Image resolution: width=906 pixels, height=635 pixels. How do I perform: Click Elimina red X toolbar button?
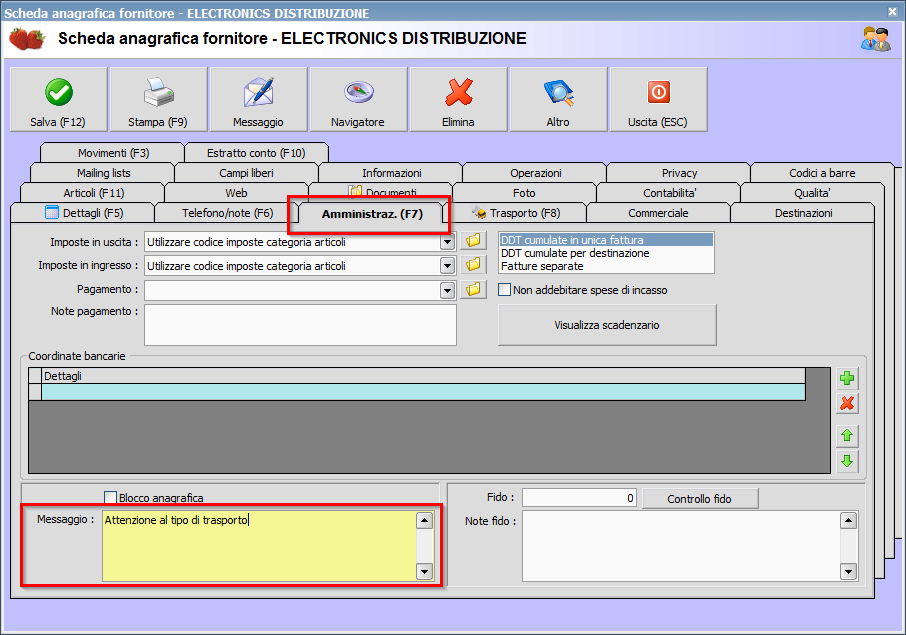pyautogui.click(x=458, y=99)
